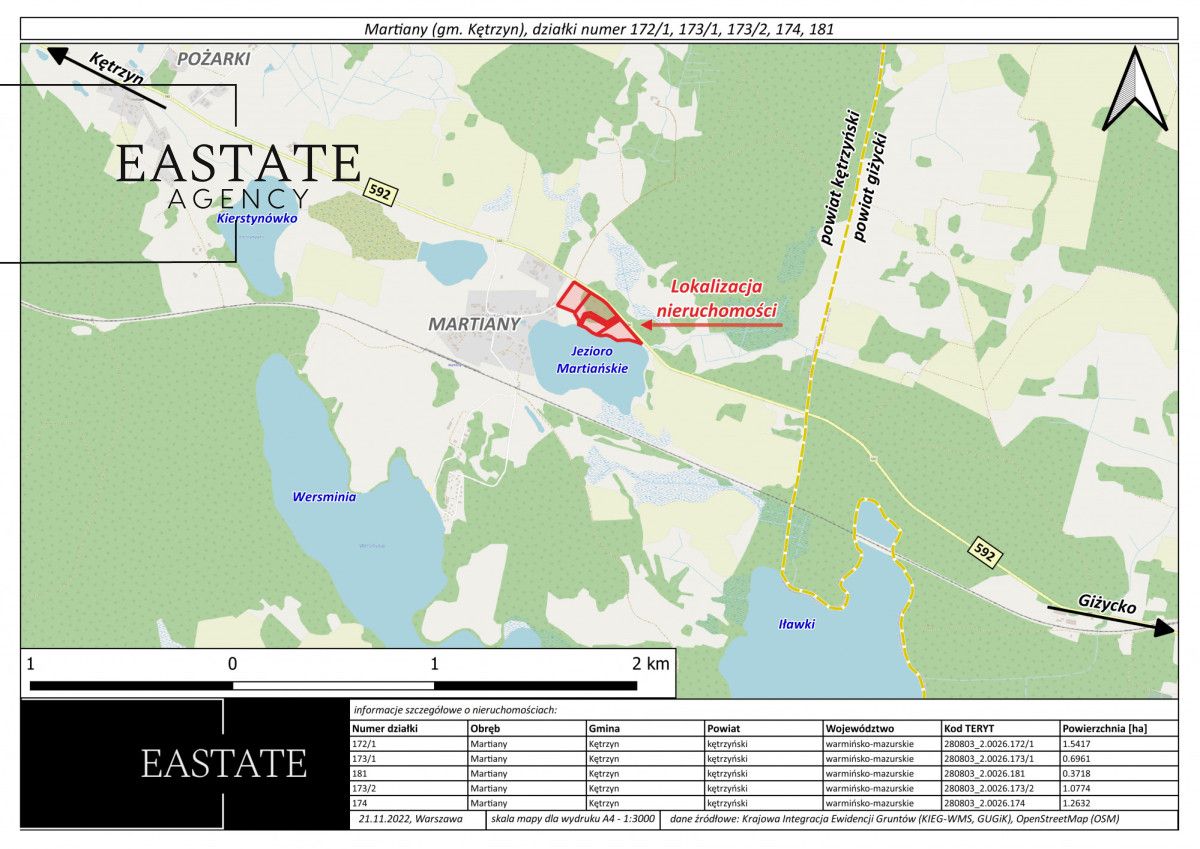Click area value '0.3718'
This screenshot has width=1200, height=849.
pos(1078,774)
